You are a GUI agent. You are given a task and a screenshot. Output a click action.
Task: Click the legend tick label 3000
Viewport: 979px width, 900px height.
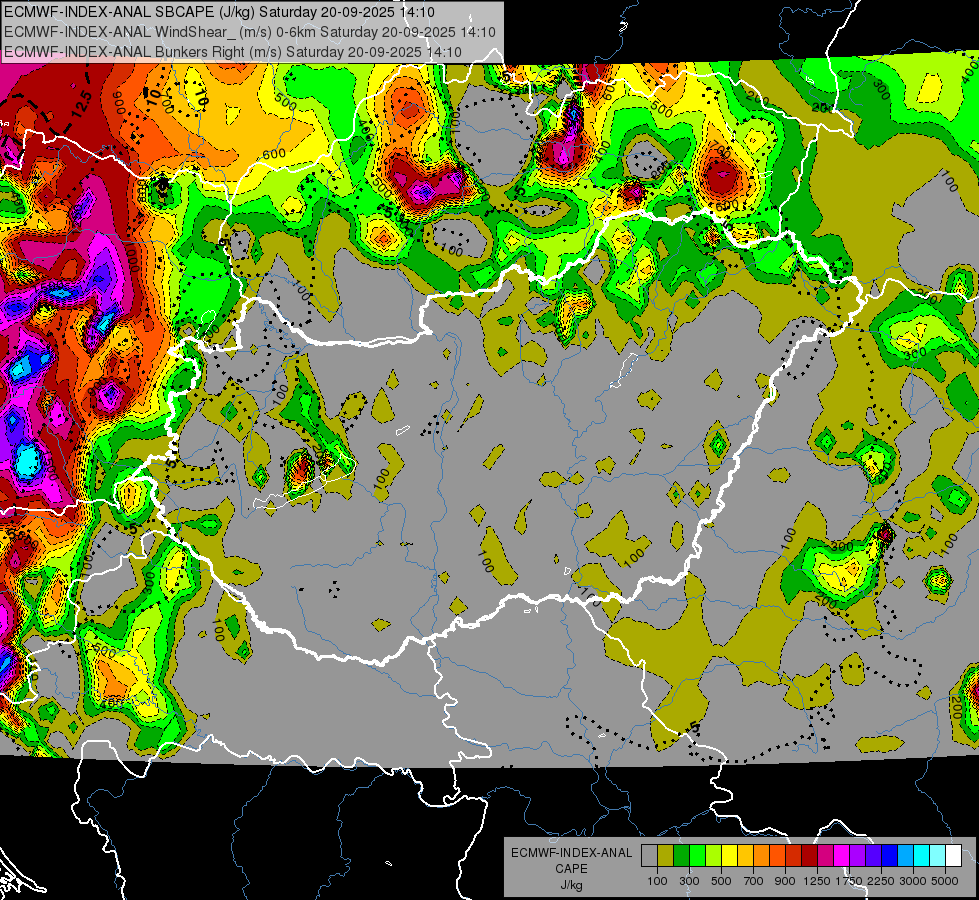[913, 881]
